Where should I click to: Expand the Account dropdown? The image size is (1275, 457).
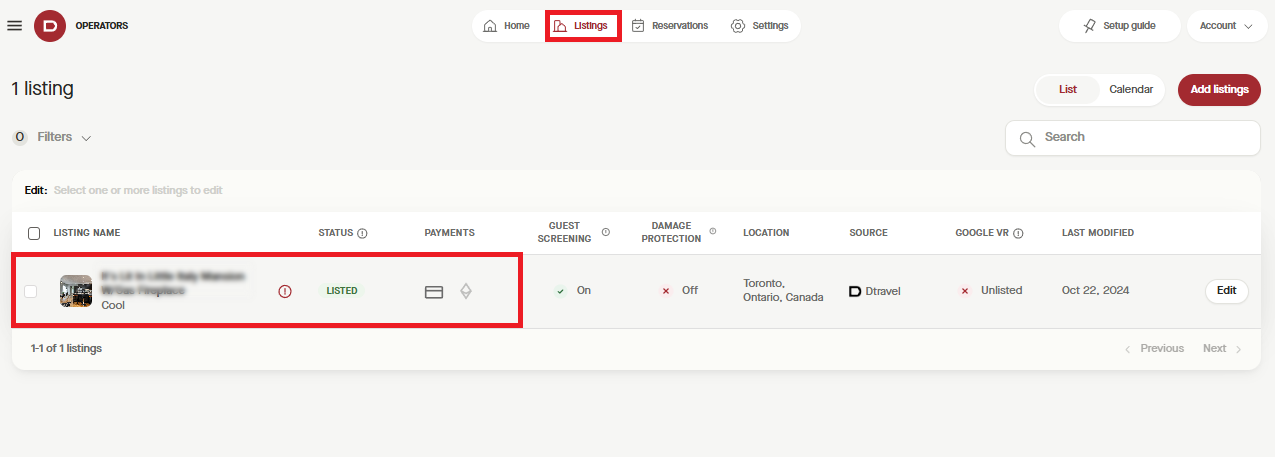[x=1227, y=26]
